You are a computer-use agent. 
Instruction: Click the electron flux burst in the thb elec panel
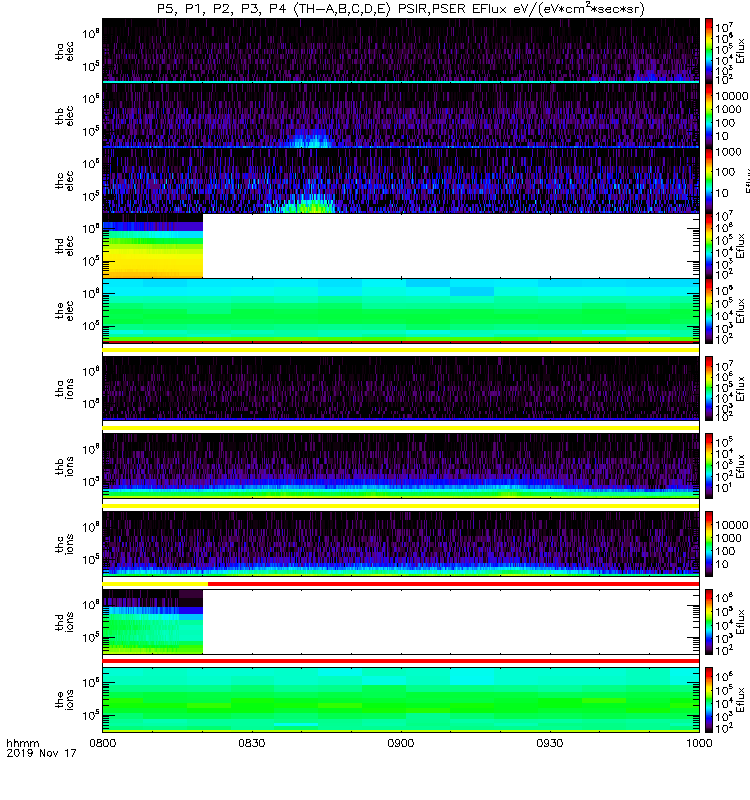[x=311, y=139]
